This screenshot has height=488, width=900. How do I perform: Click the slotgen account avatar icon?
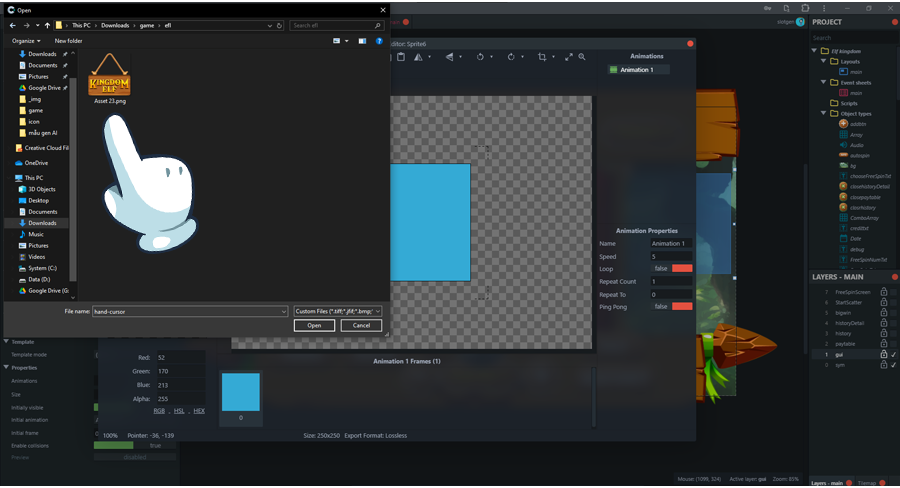(800, 22)
